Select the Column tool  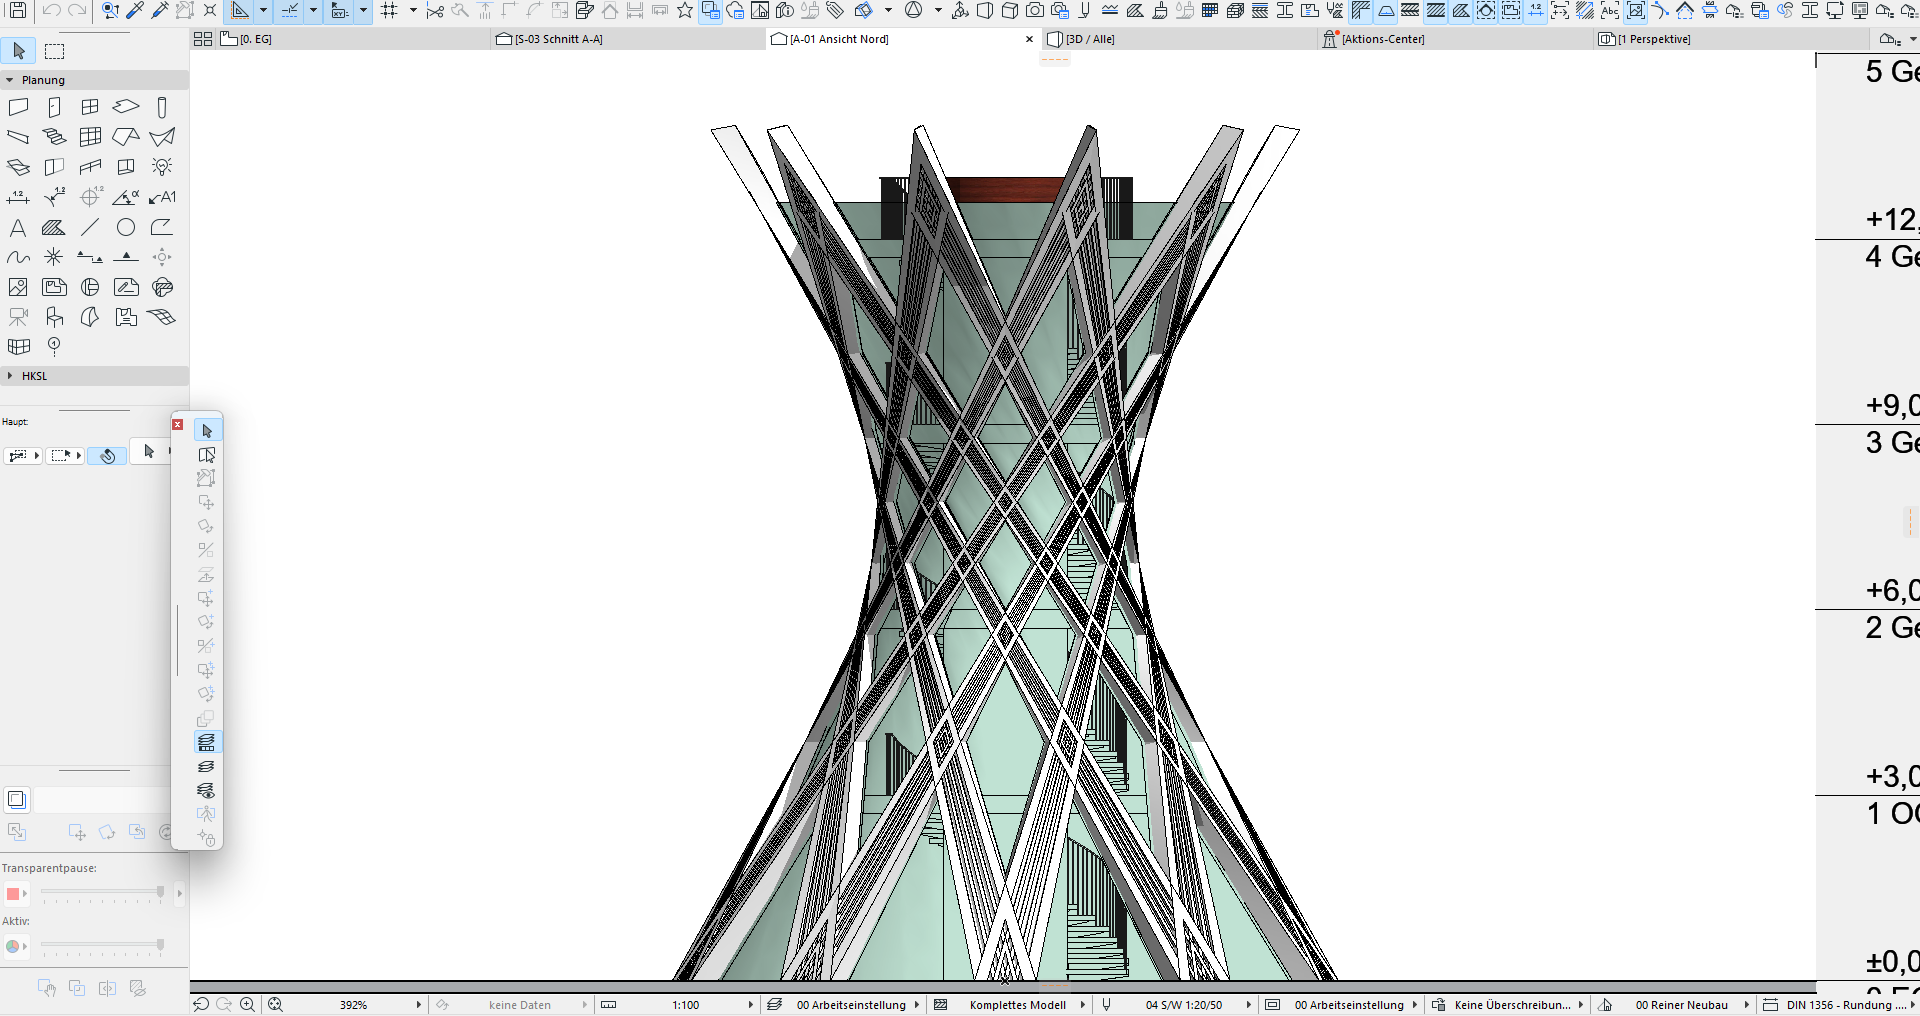162,107
